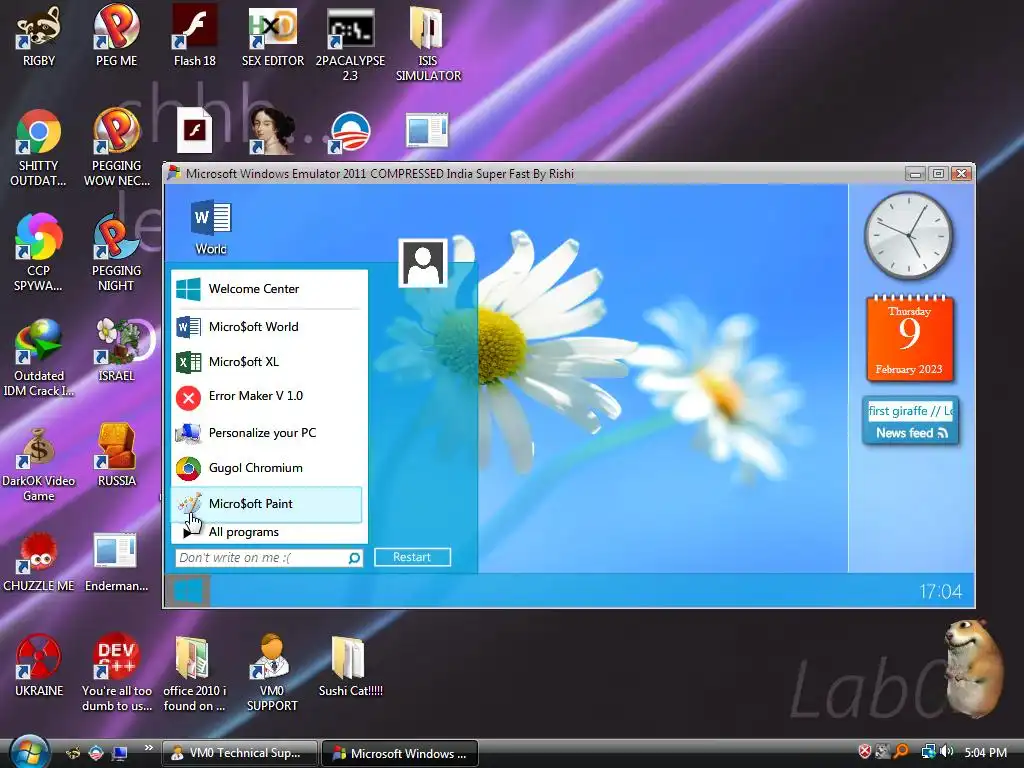This screenshot has width=1024, height=768.
Task: Select the Microsoft Windows ... taskbar button
Action: [400, 753]
